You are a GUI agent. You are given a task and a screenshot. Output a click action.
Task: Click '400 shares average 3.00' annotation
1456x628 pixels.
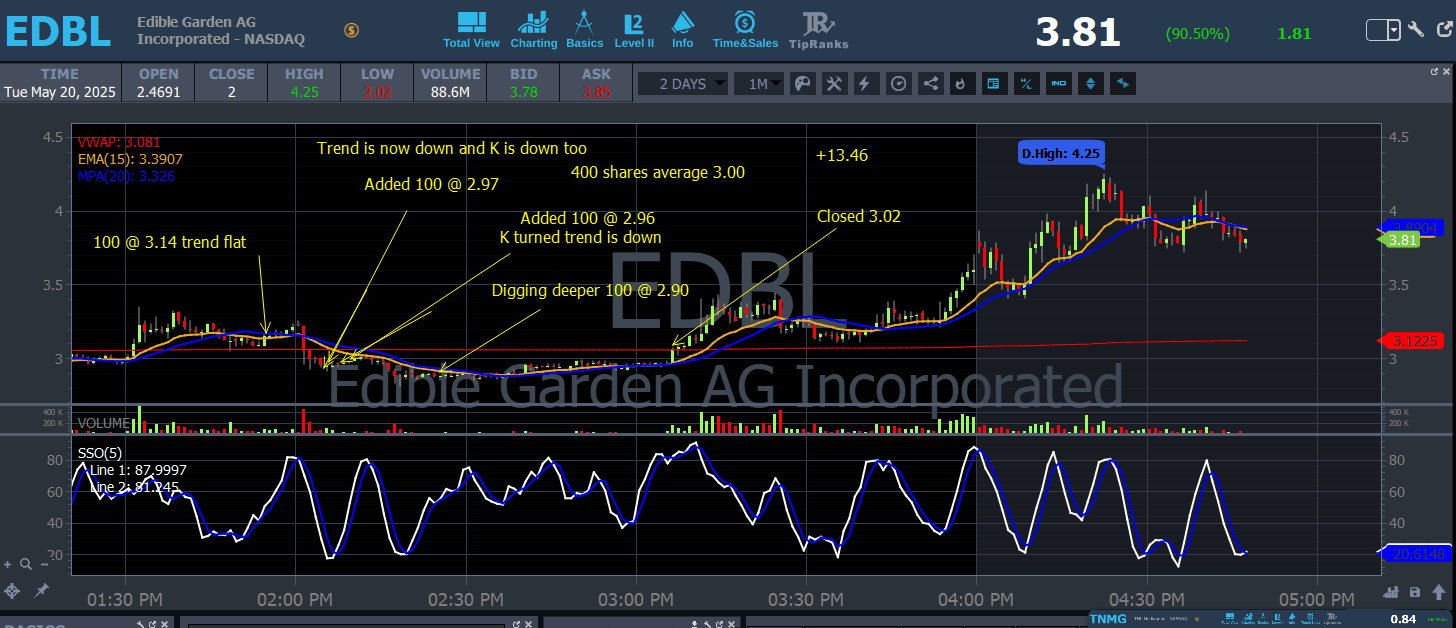[658, 172]
